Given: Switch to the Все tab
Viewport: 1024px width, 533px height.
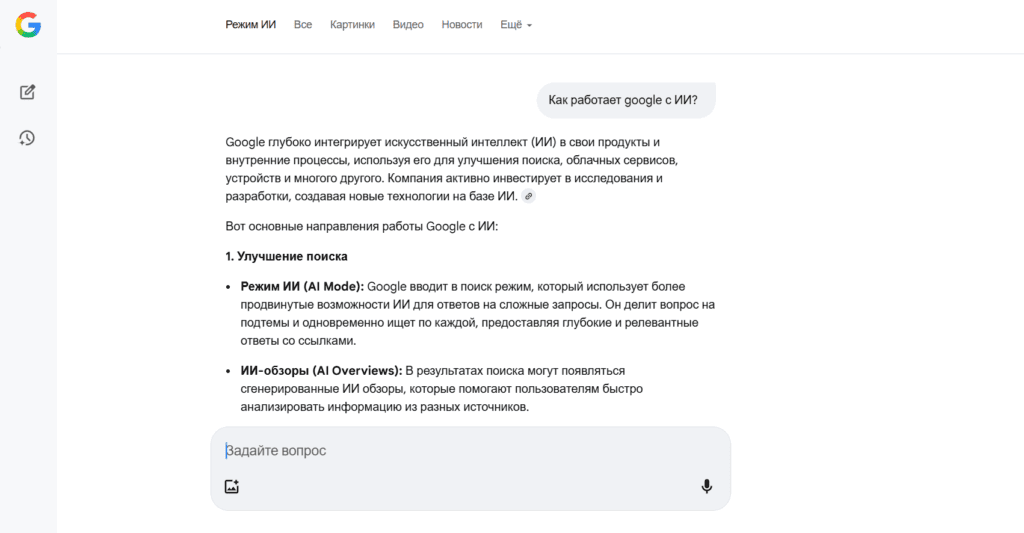Looking at the screenshot, I should pos(303,25).
